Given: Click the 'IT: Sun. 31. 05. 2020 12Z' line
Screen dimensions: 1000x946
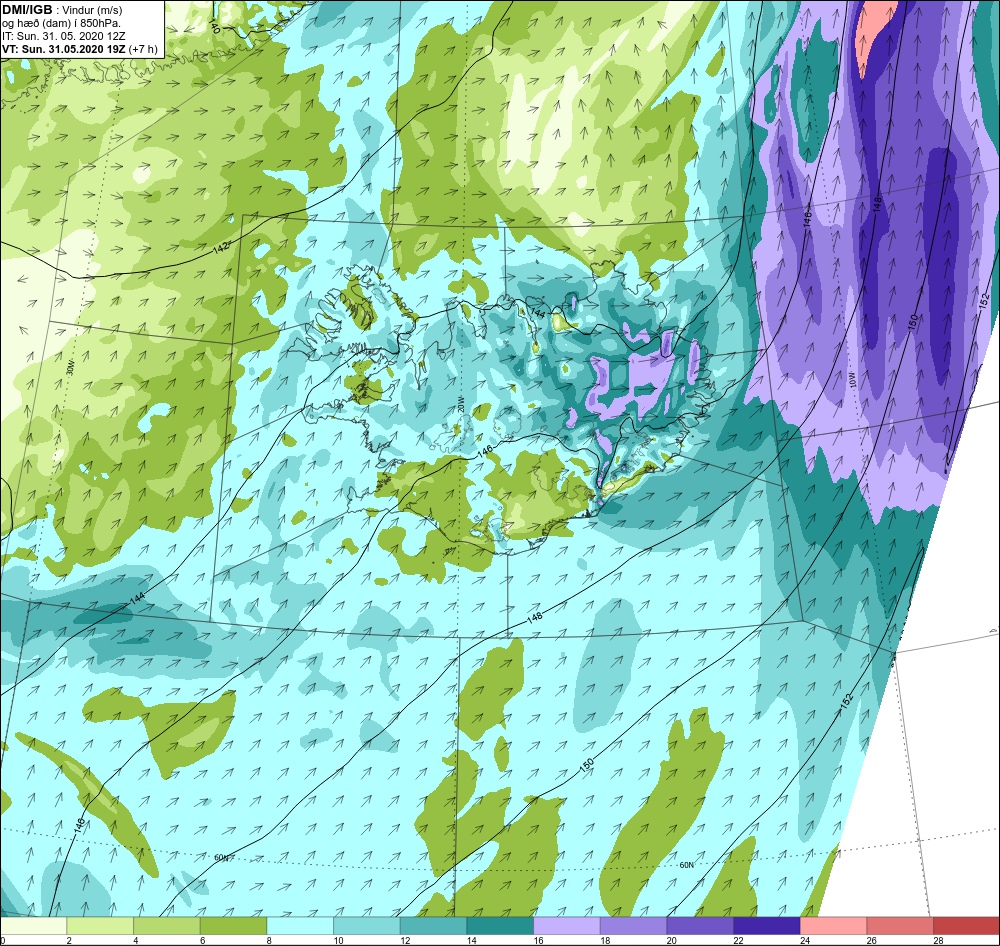Looking at the screenshot, I should point(65,36).
